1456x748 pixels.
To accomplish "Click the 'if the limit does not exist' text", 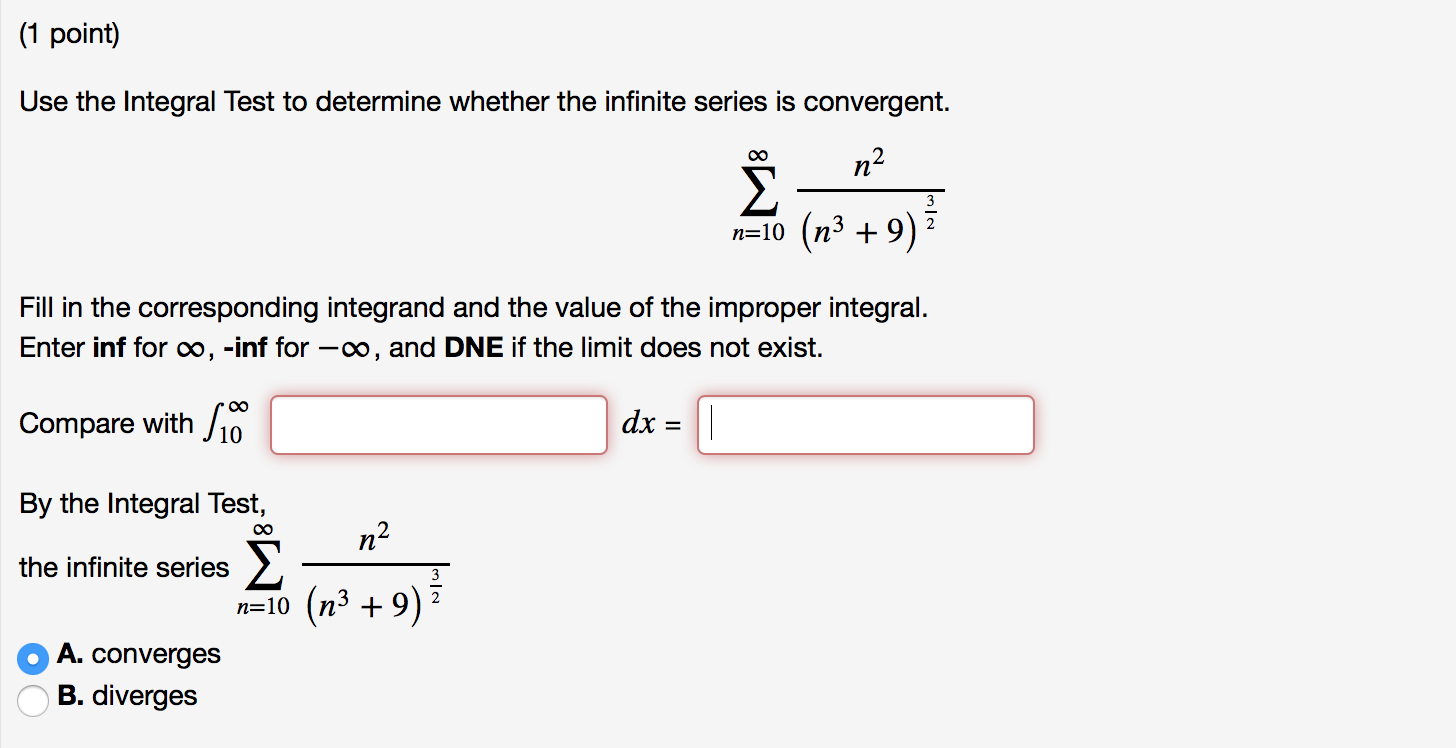I will [668, 349].
